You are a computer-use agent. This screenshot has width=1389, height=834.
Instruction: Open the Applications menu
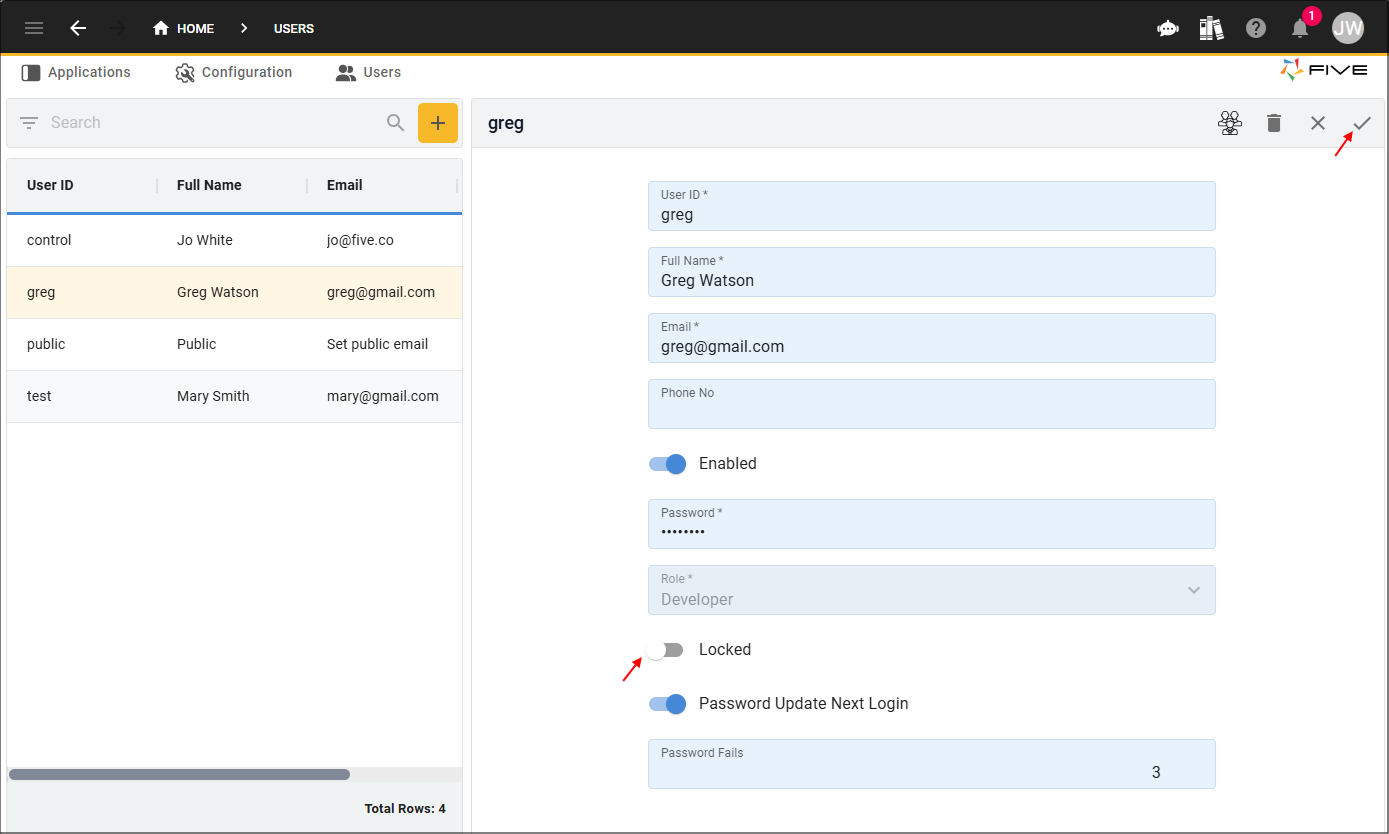point(76,72)
